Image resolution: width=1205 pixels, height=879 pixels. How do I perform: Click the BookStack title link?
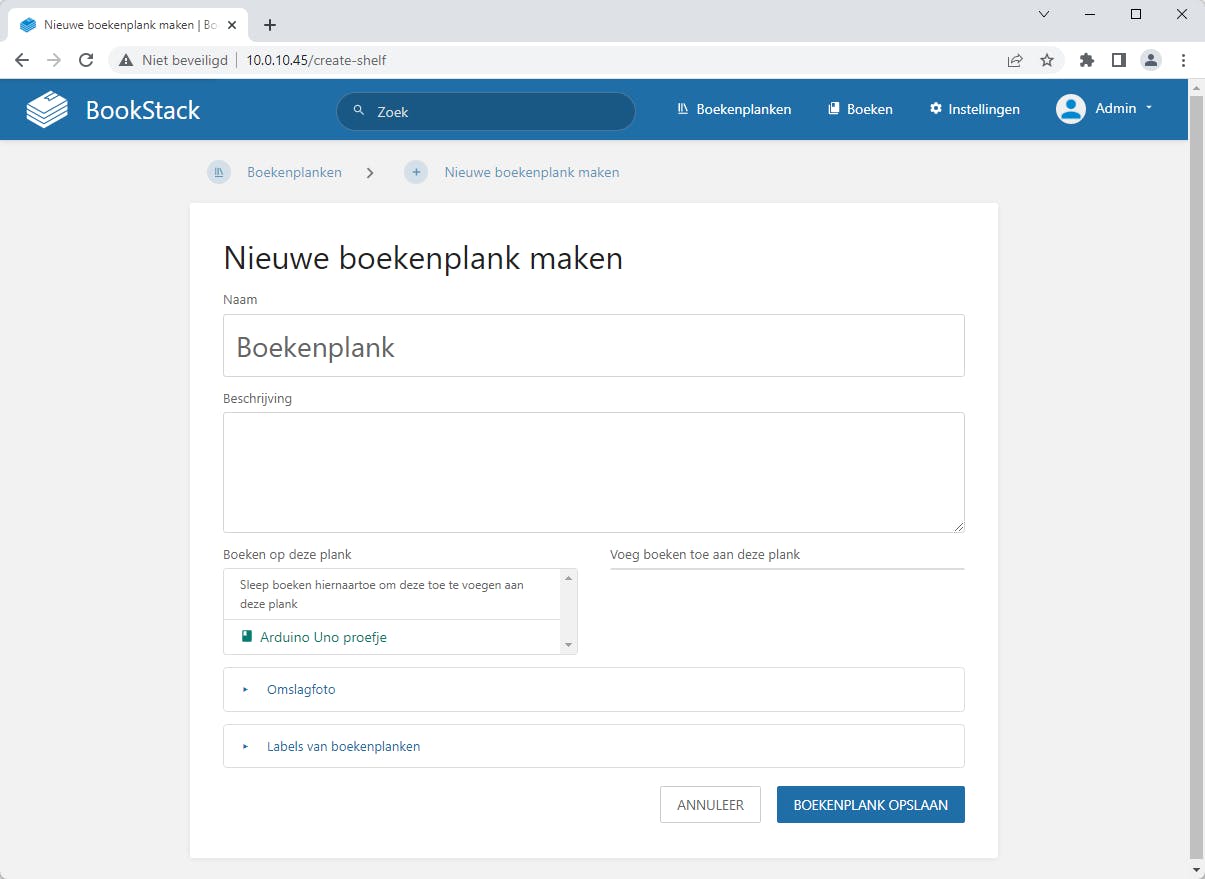(x=143, y=110)
